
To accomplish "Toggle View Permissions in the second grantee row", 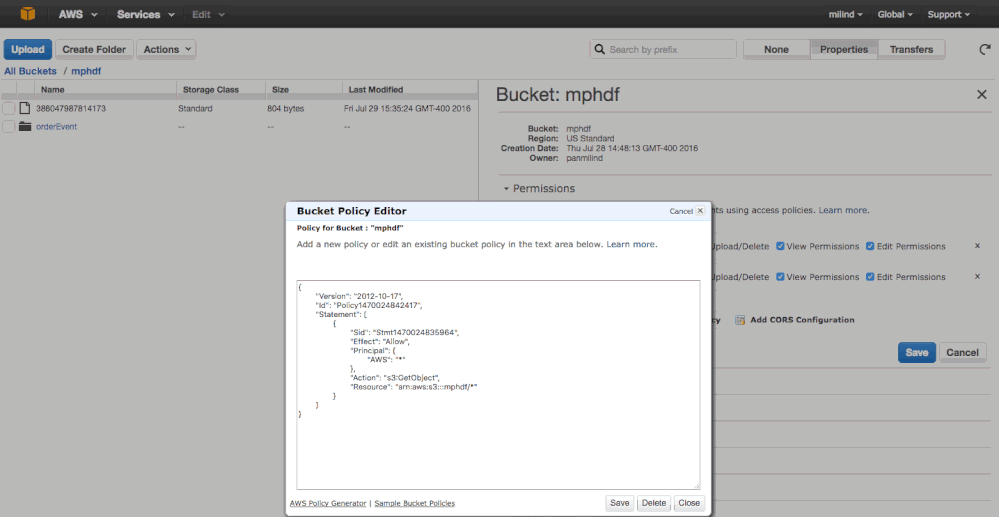I will (780, 277).
